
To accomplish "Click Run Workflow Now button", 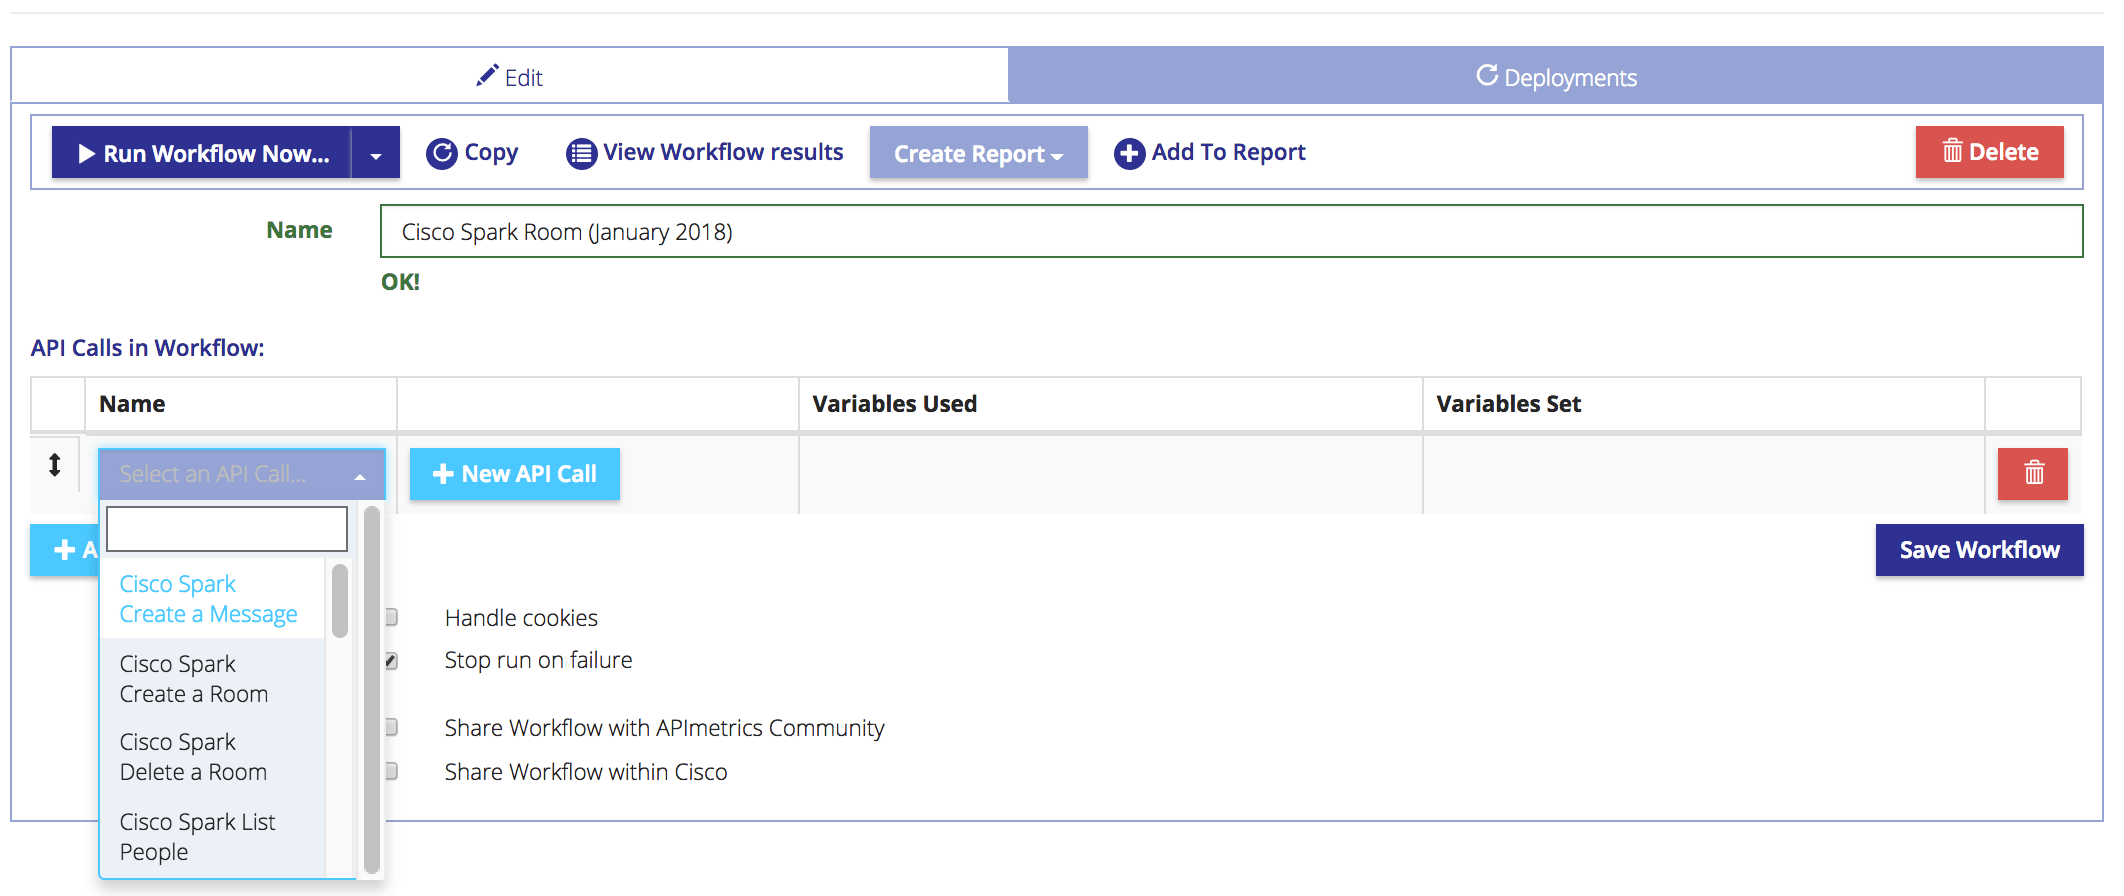I will tap(201, 153).
